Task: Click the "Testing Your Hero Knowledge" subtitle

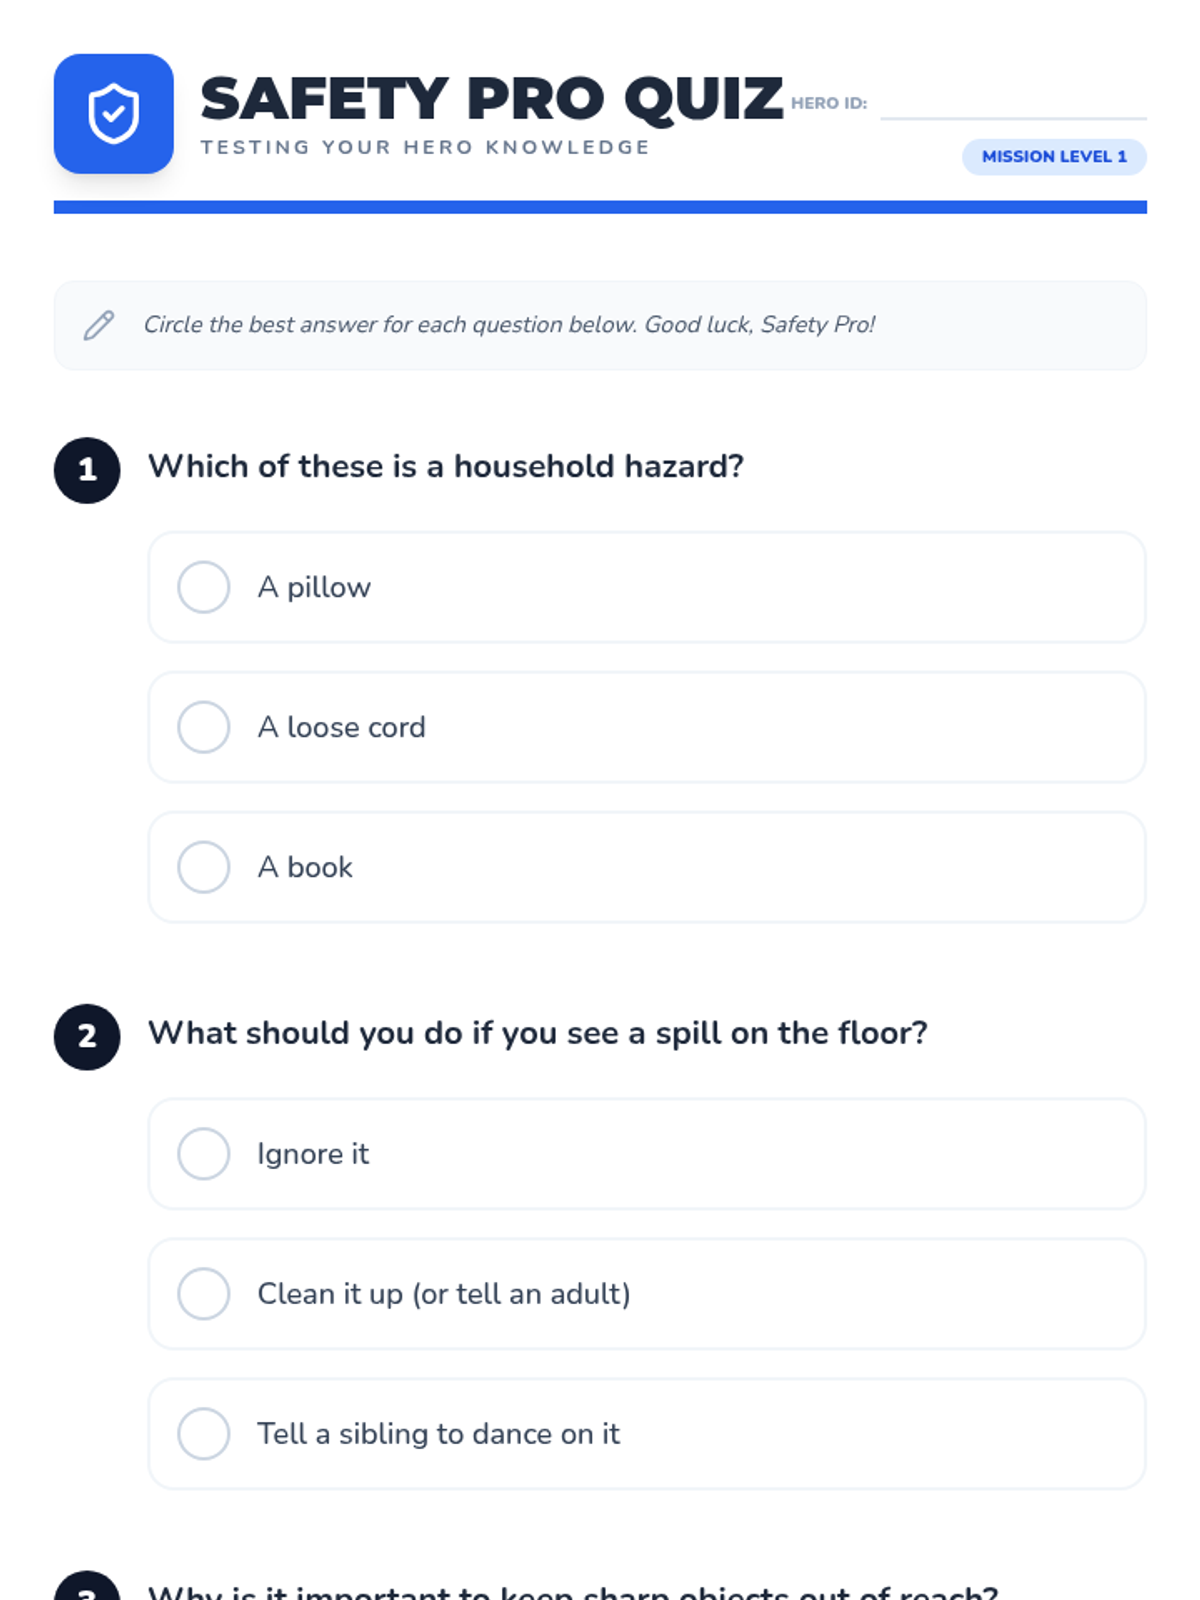Action: pyautogui.click(x=425, y=148)
